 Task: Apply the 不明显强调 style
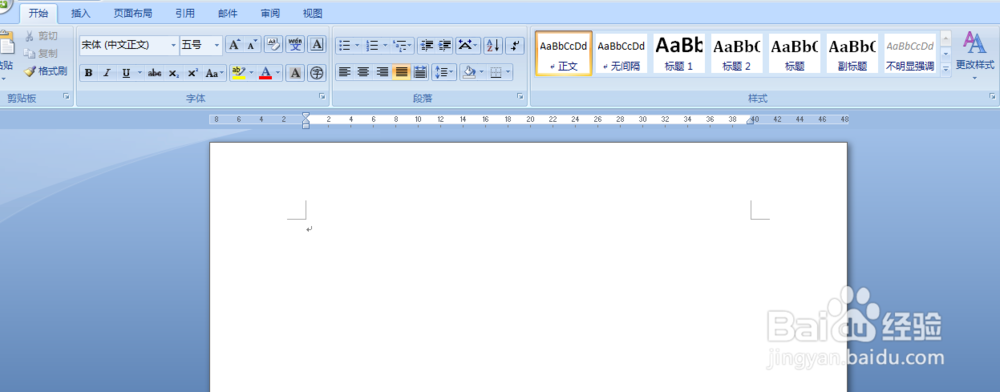click(910, 54)
